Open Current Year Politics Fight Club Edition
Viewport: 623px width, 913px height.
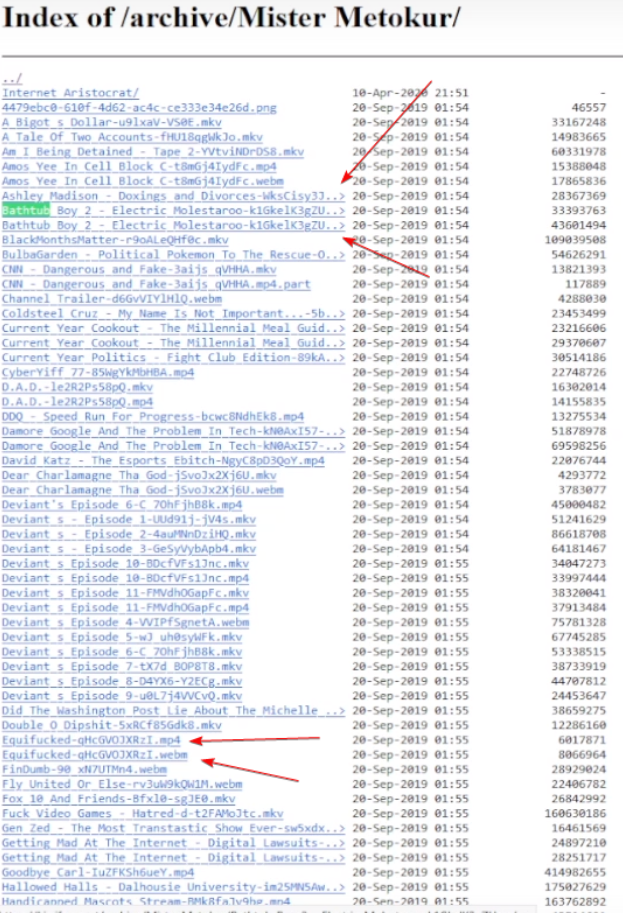pos(174,358)
